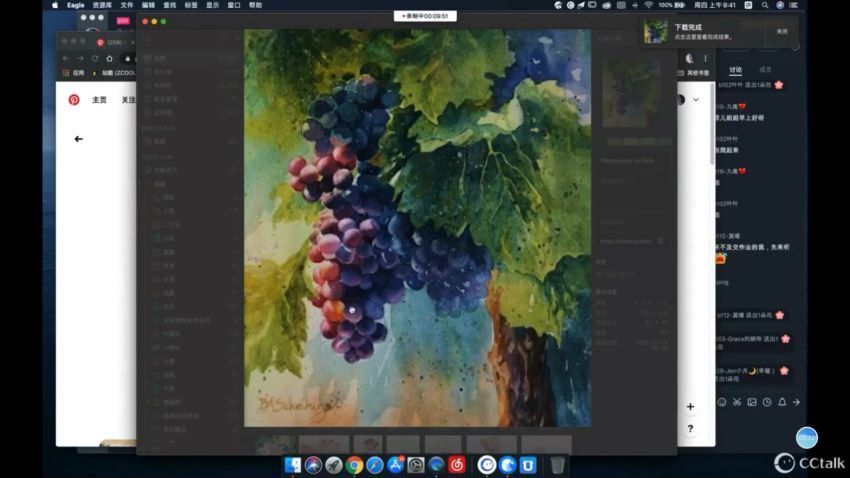Open the Apple menu
Viewport: 850px width, 478px height.
pyautogui.click(x=55, y=5)
